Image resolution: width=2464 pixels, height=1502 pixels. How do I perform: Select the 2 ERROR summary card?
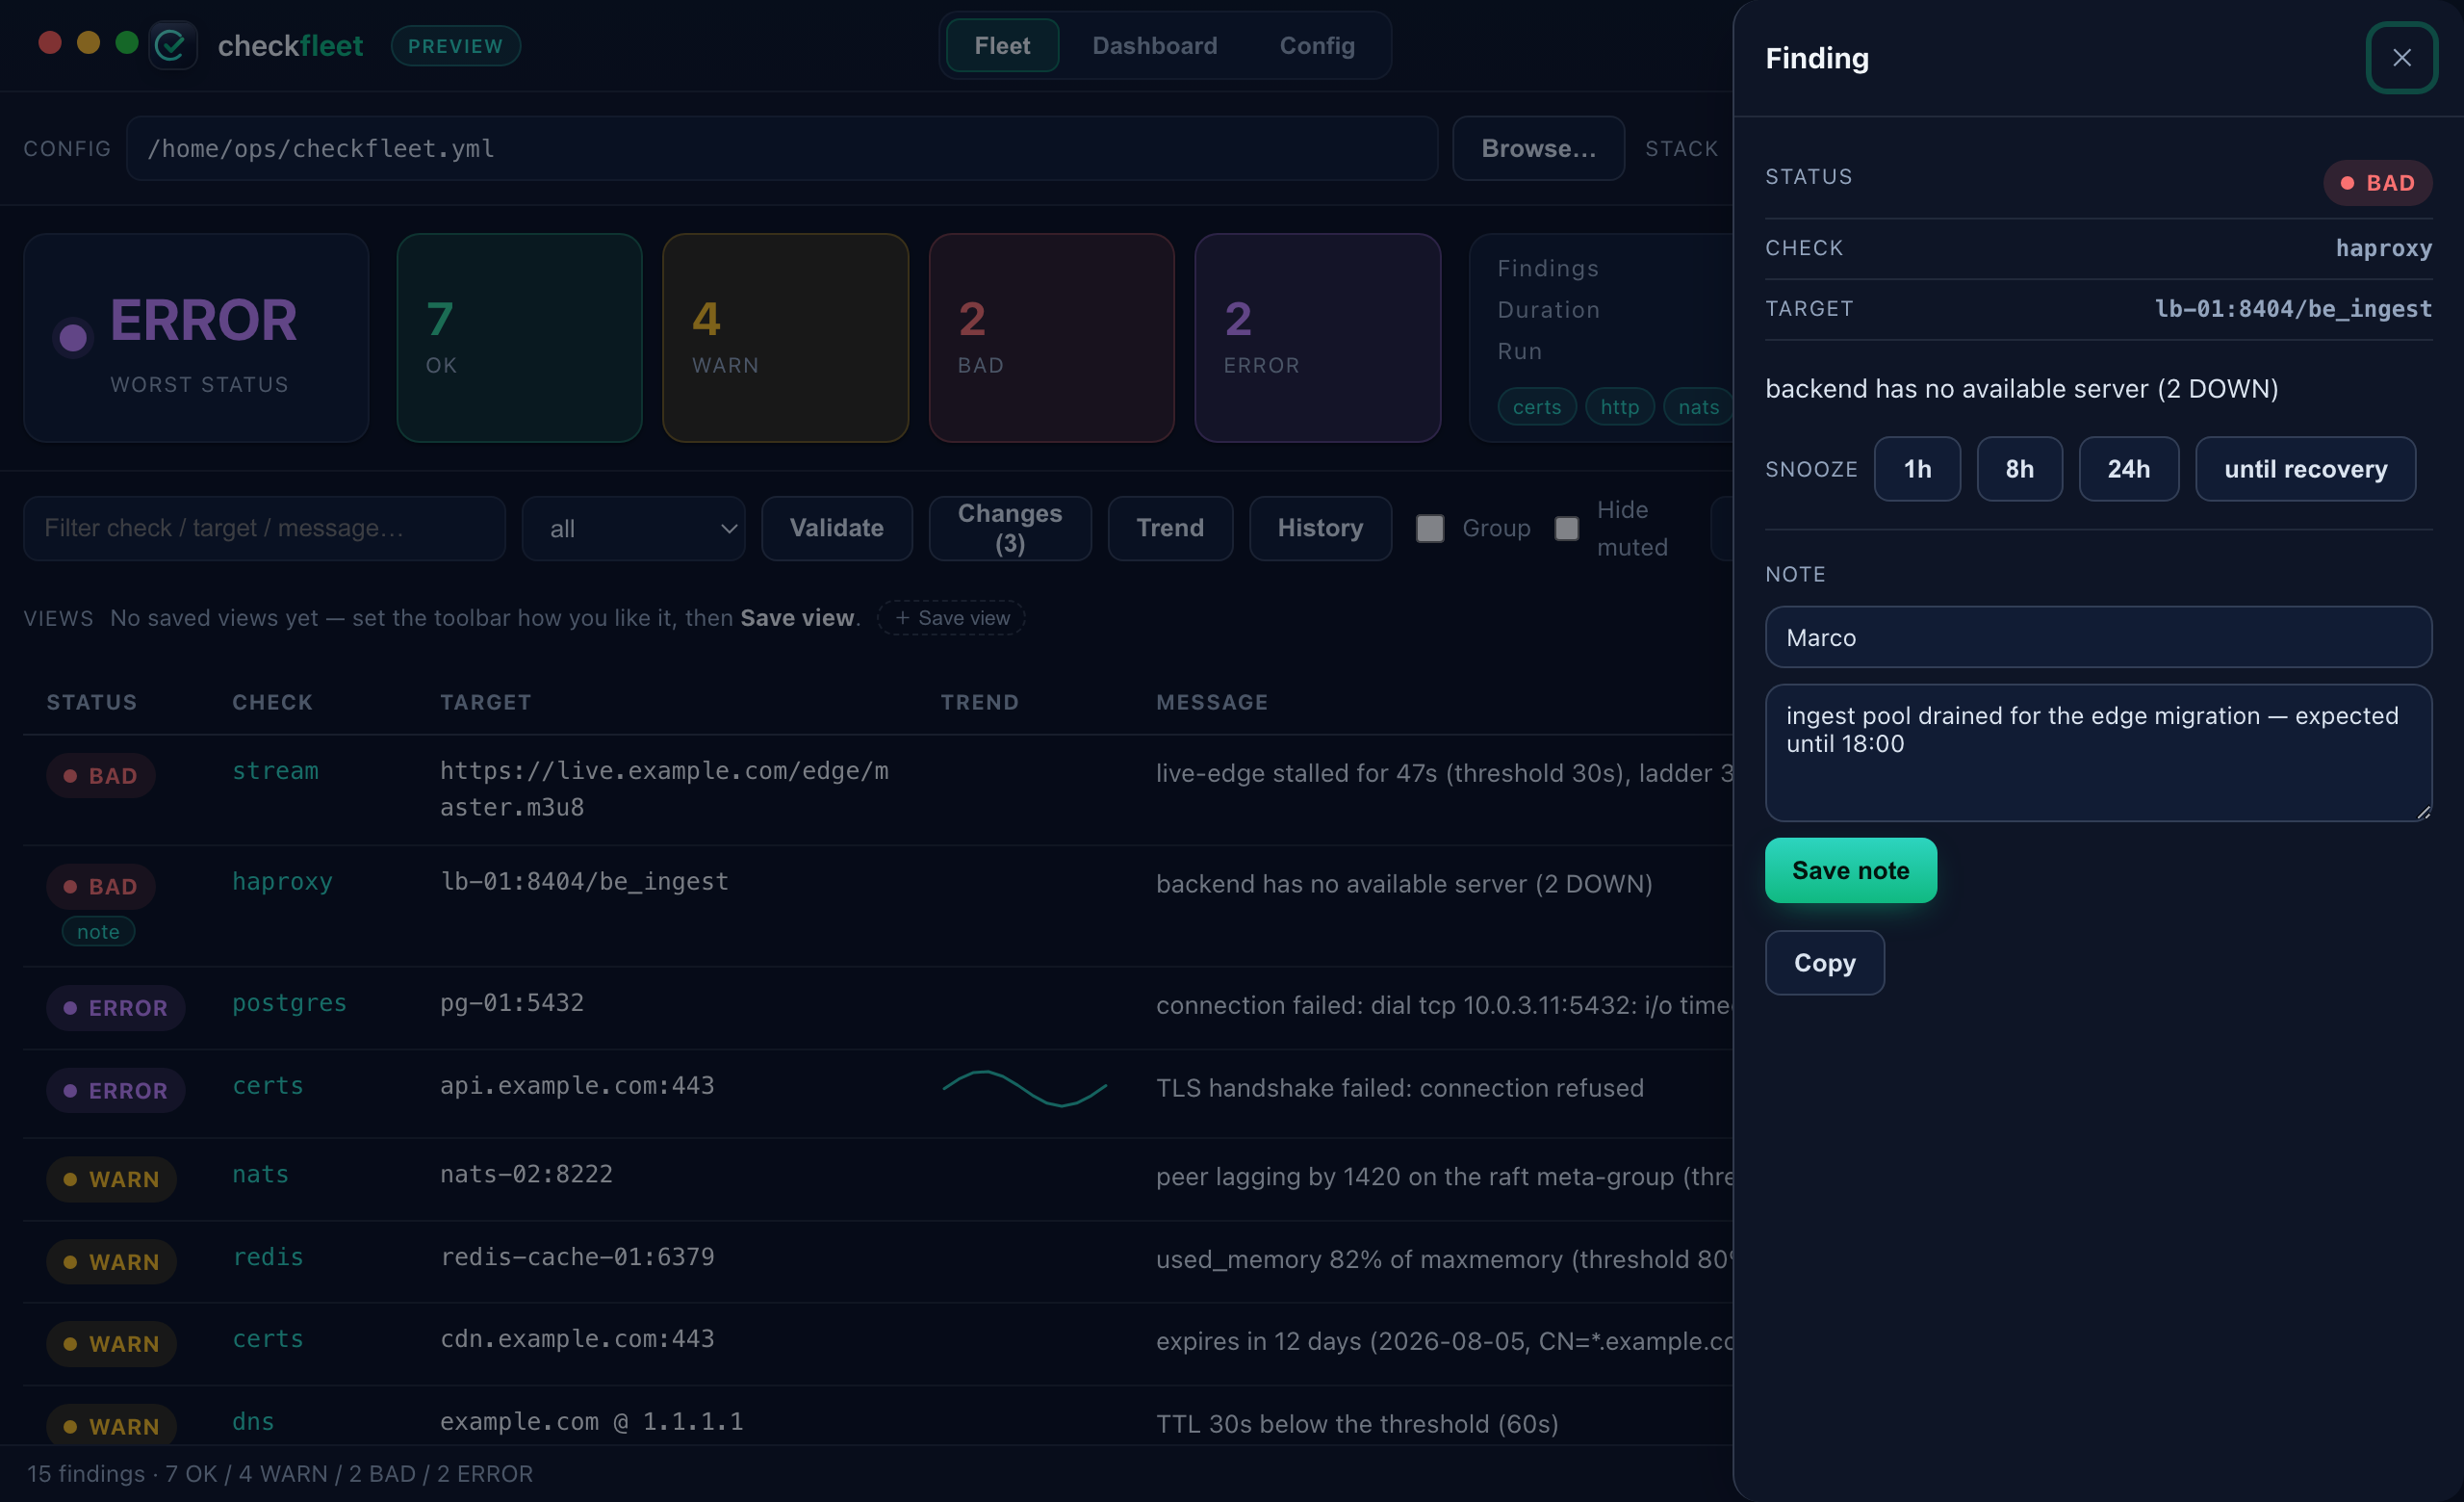1317,338
